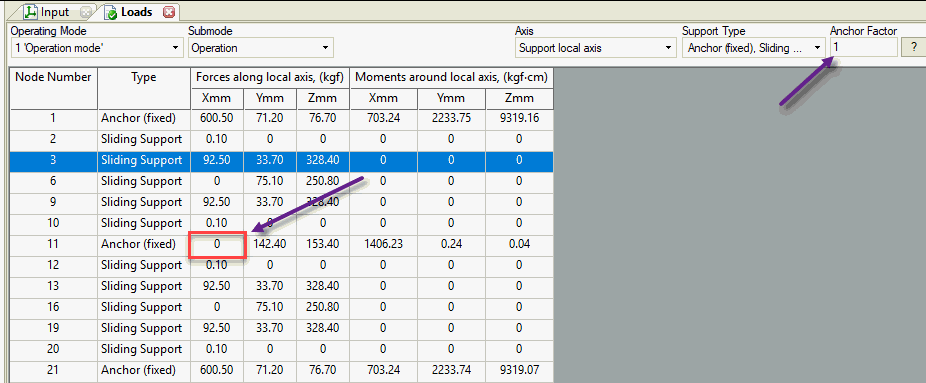Click moment value 9319.07 in node 21 row
The image size is (926, 383).
click(x=520, y=371)
